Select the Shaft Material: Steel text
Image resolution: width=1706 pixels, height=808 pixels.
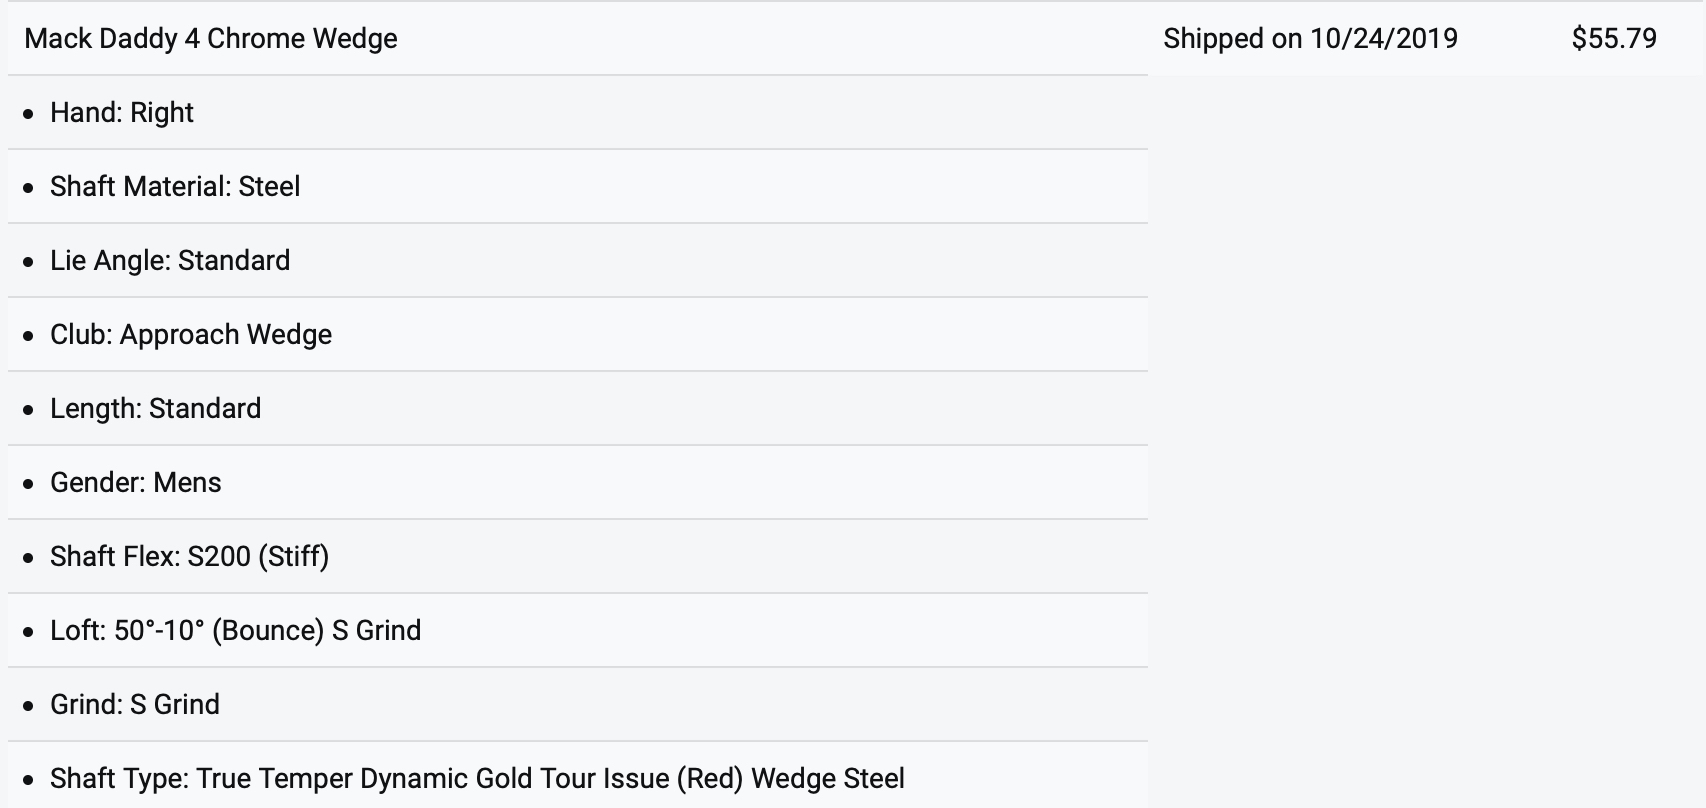point(175,187)
